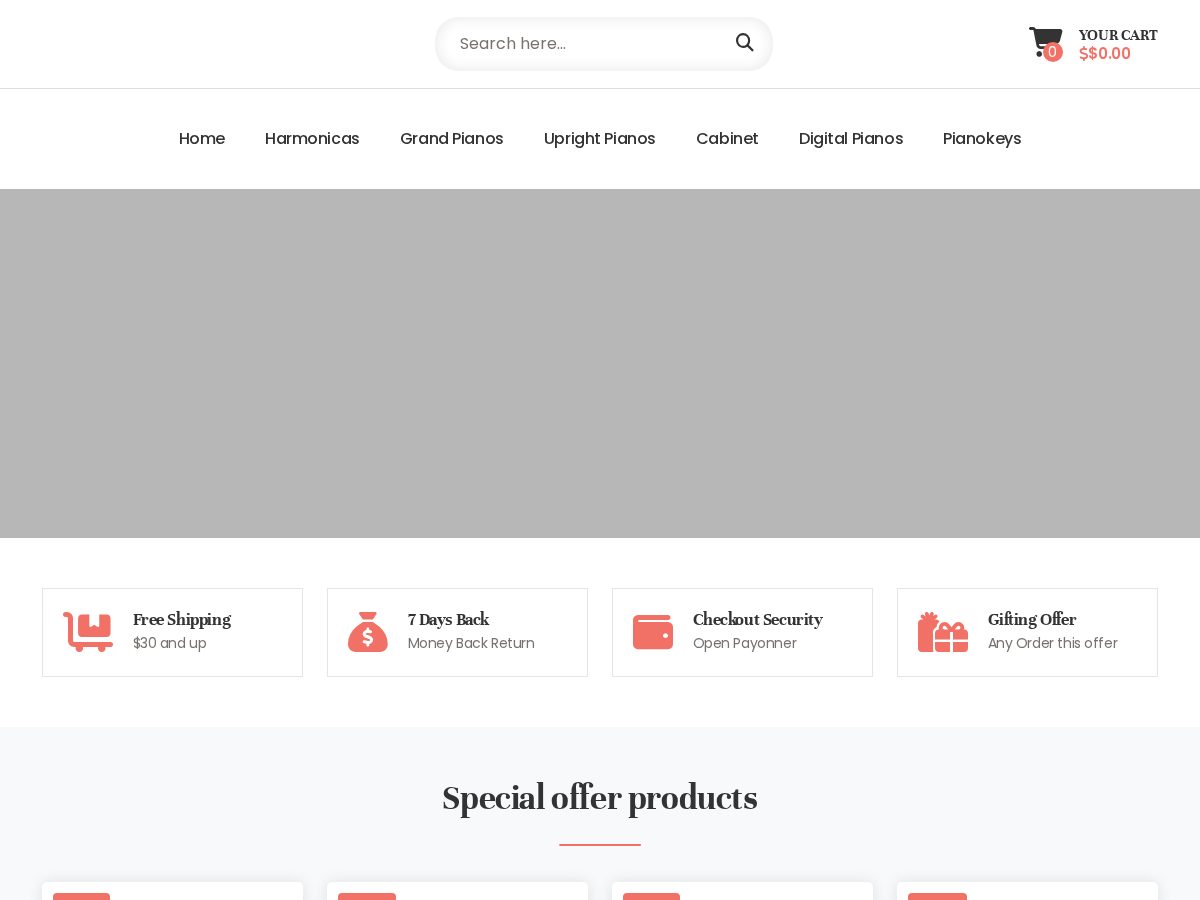Image resolution: width=1200 pixels, height=900 pixels.
Task: Open the Pianokeys category
Action: click(x=982, y=138)
